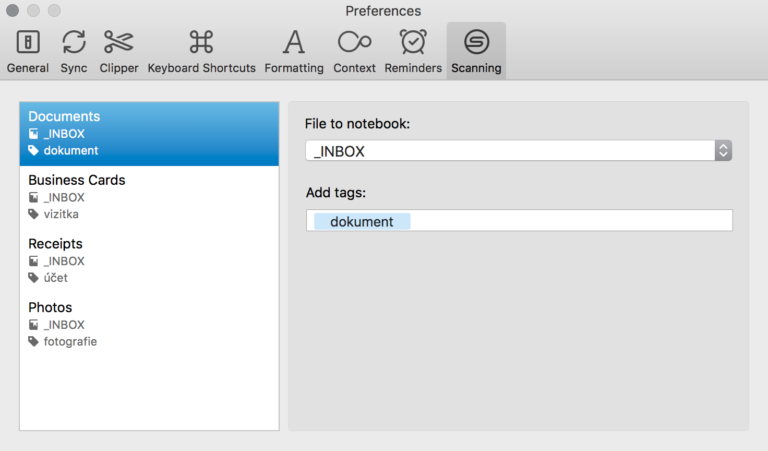
Task: Pick the Photos scan type
Action: (149, 324)
